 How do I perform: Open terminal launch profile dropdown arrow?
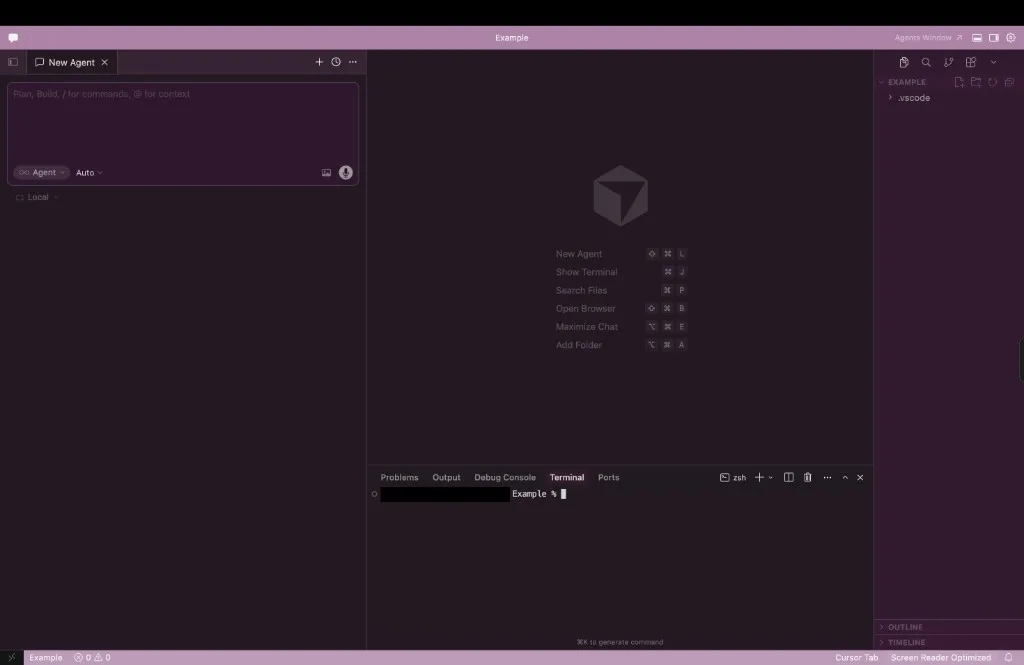(771, 478)
